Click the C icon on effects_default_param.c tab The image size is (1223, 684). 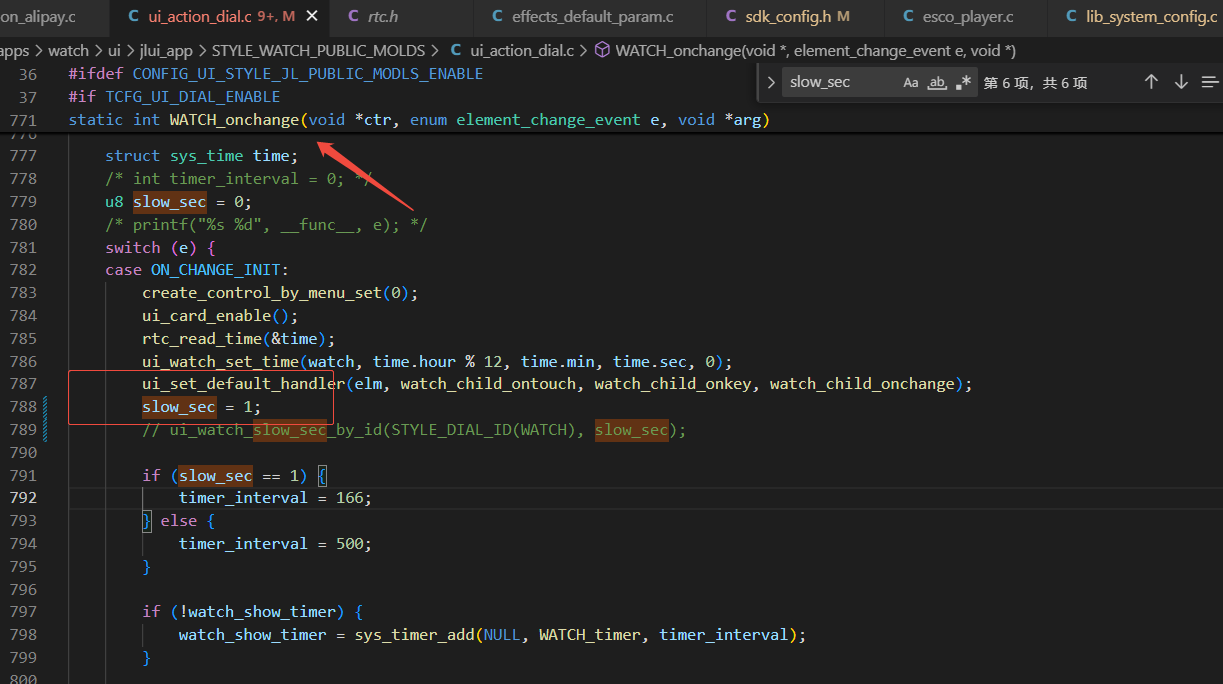pyautogui.click(x=497, y=16)
